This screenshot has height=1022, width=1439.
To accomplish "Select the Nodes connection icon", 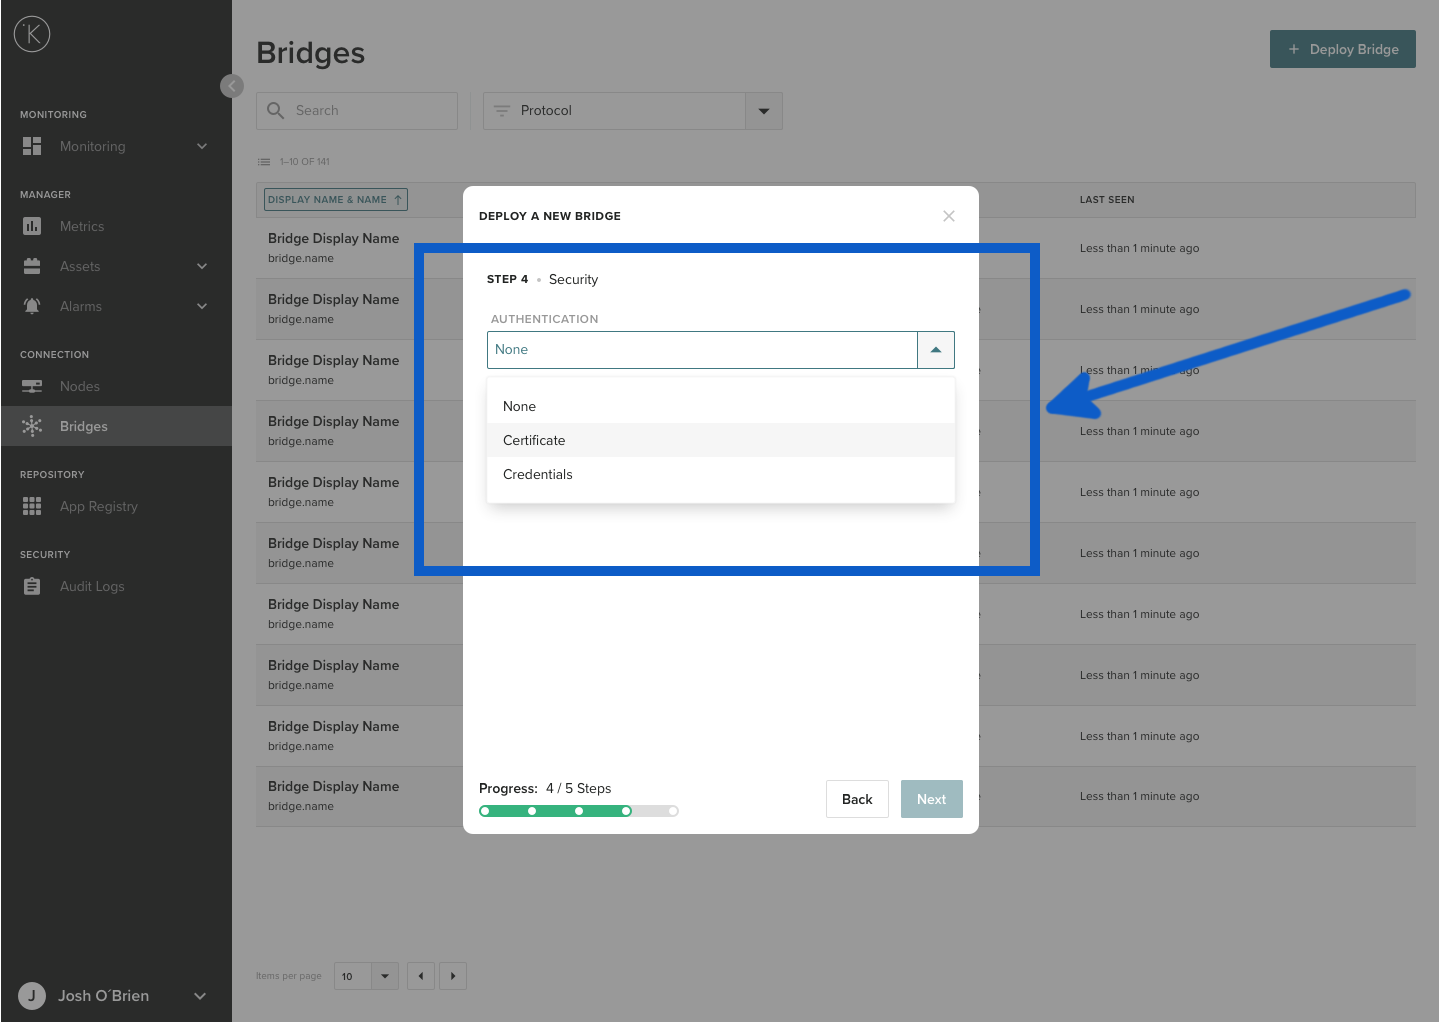I will tap(31, 386).
